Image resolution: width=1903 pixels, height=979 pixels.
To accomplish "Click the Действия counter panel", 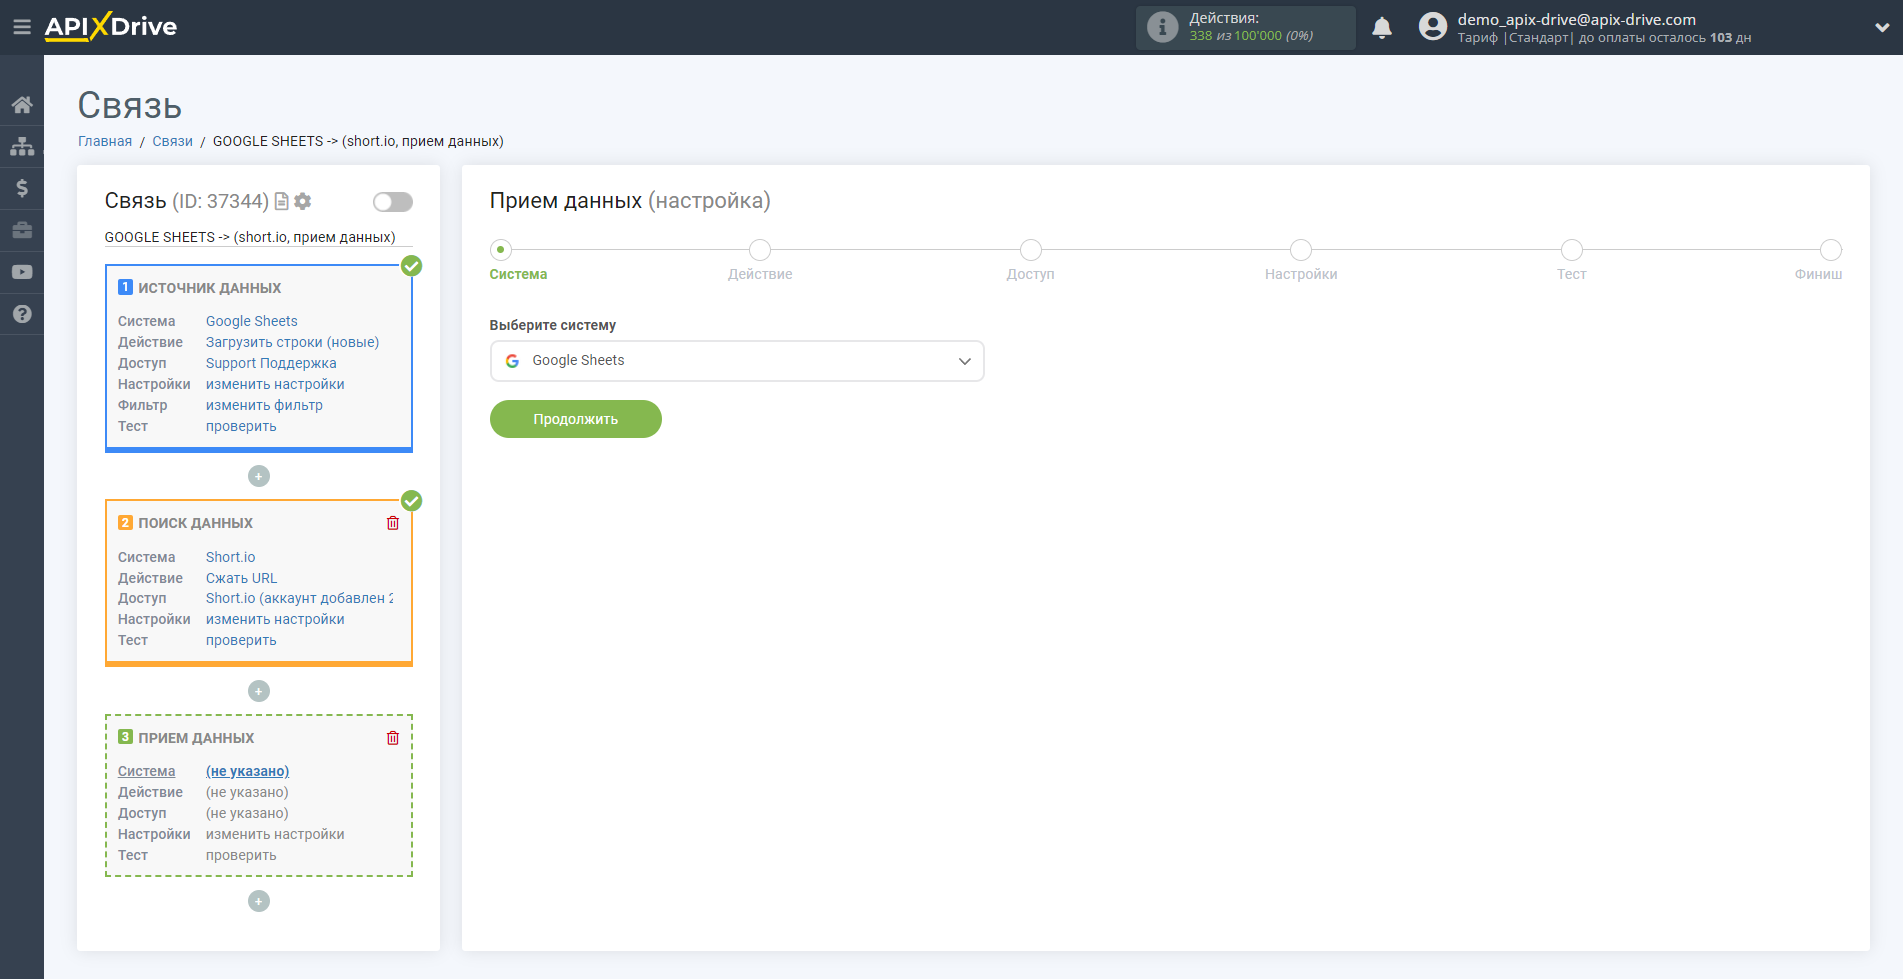I will tap(1246, 27).
